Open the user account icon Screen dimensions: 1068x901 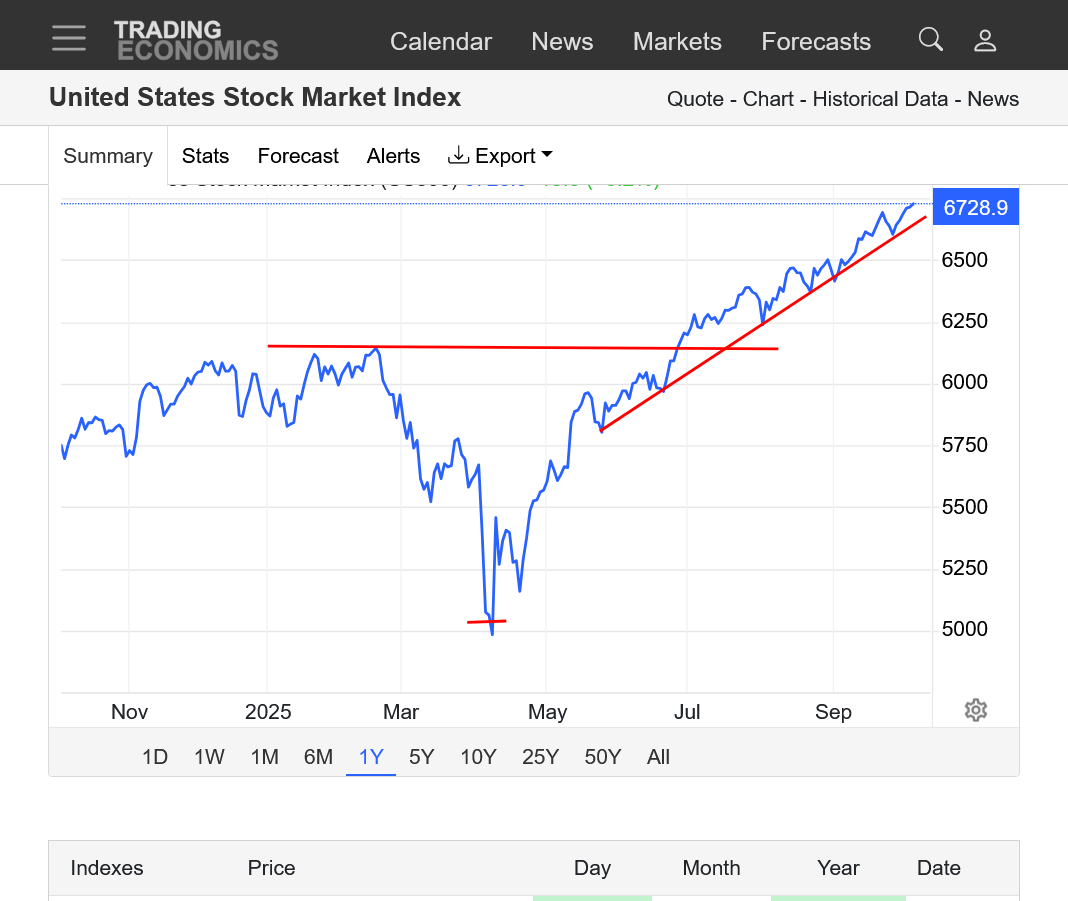985,40
